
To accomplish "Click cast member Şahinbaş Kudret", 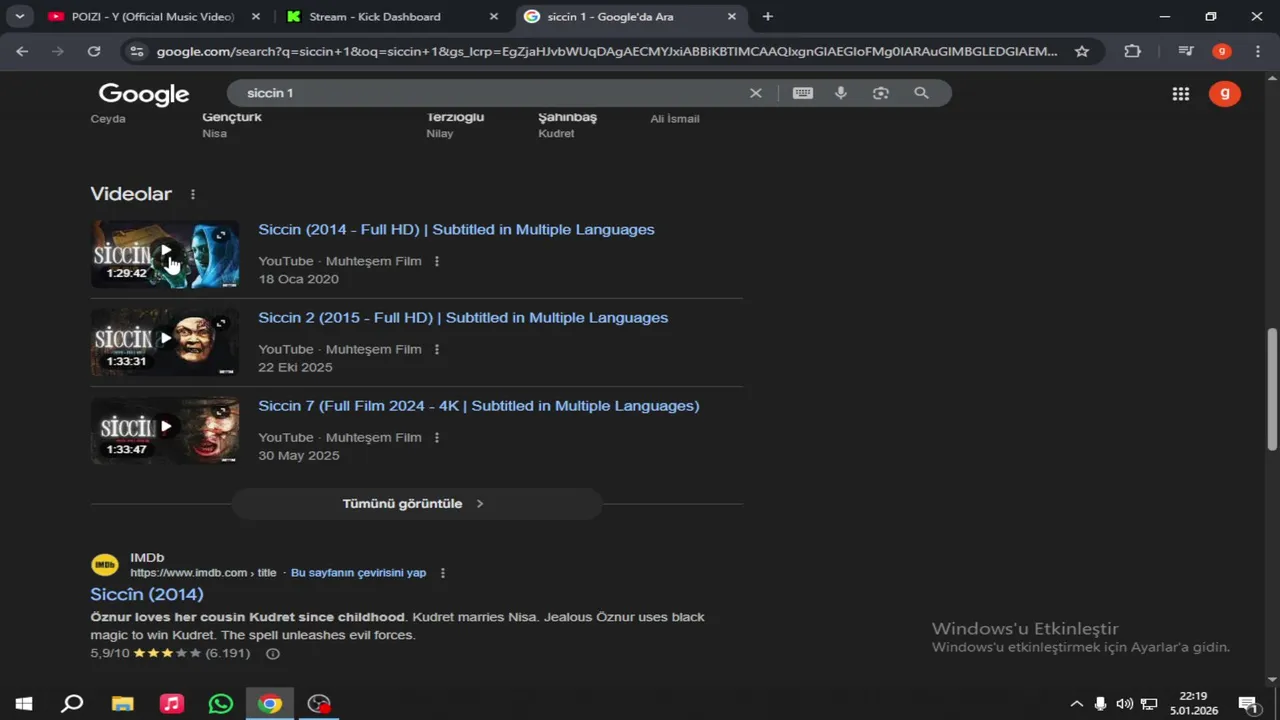I will (x=567, y=125).
